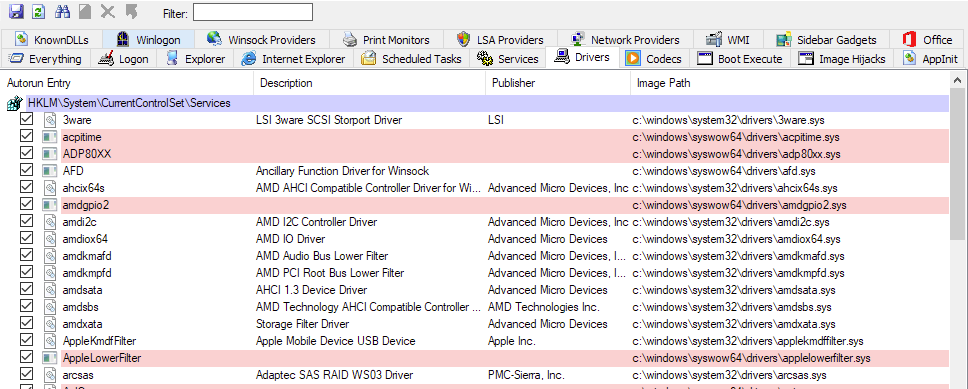Viewport: 968px width, 389px height.
Task: Click the vertical scrollbar thumb
Action: [958, 164]
